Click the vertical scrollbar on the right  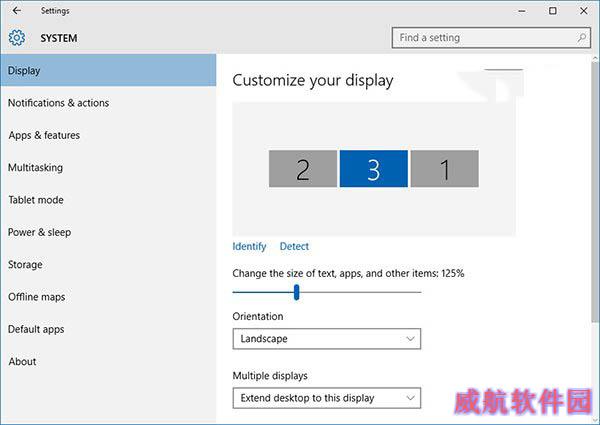click(x=595, y=191)
